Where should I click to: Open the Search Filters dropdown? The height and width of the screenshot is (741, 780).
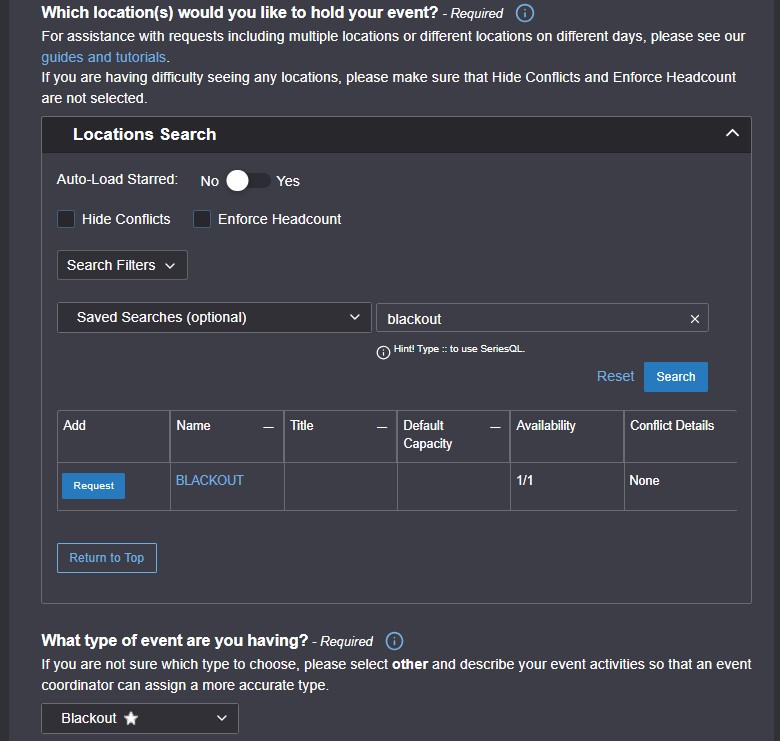122,265
